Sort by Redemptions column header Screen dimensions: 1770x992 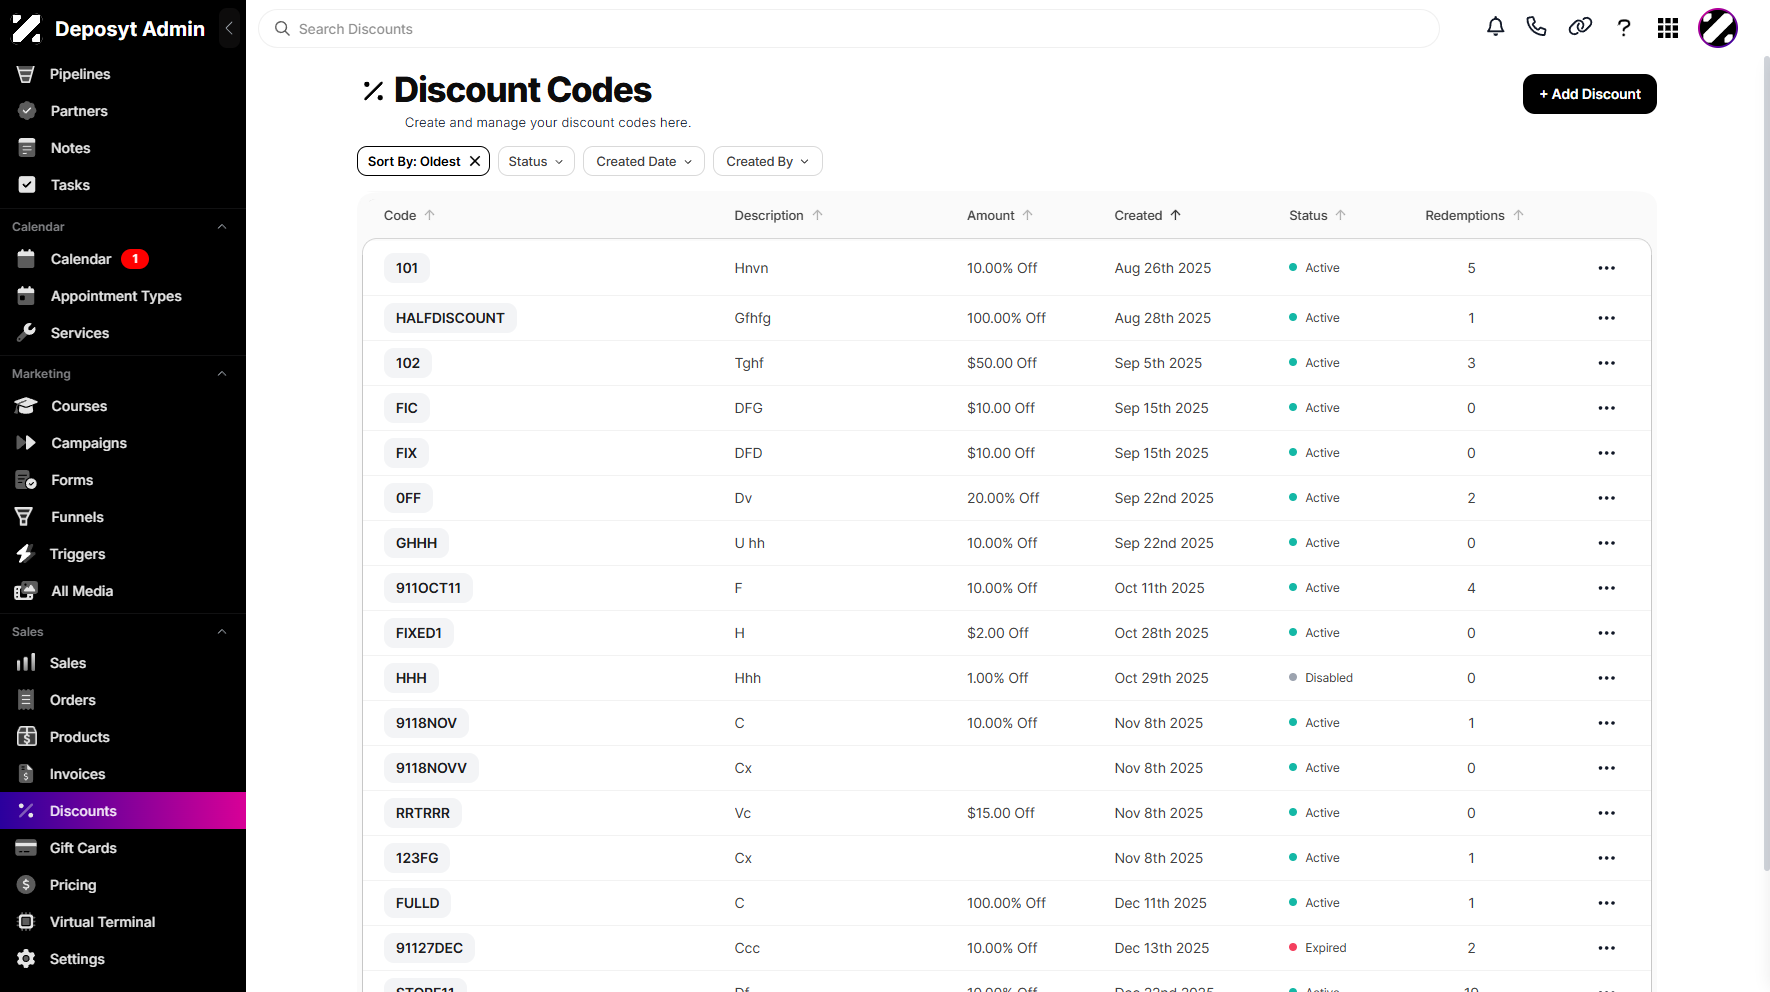1474,215
